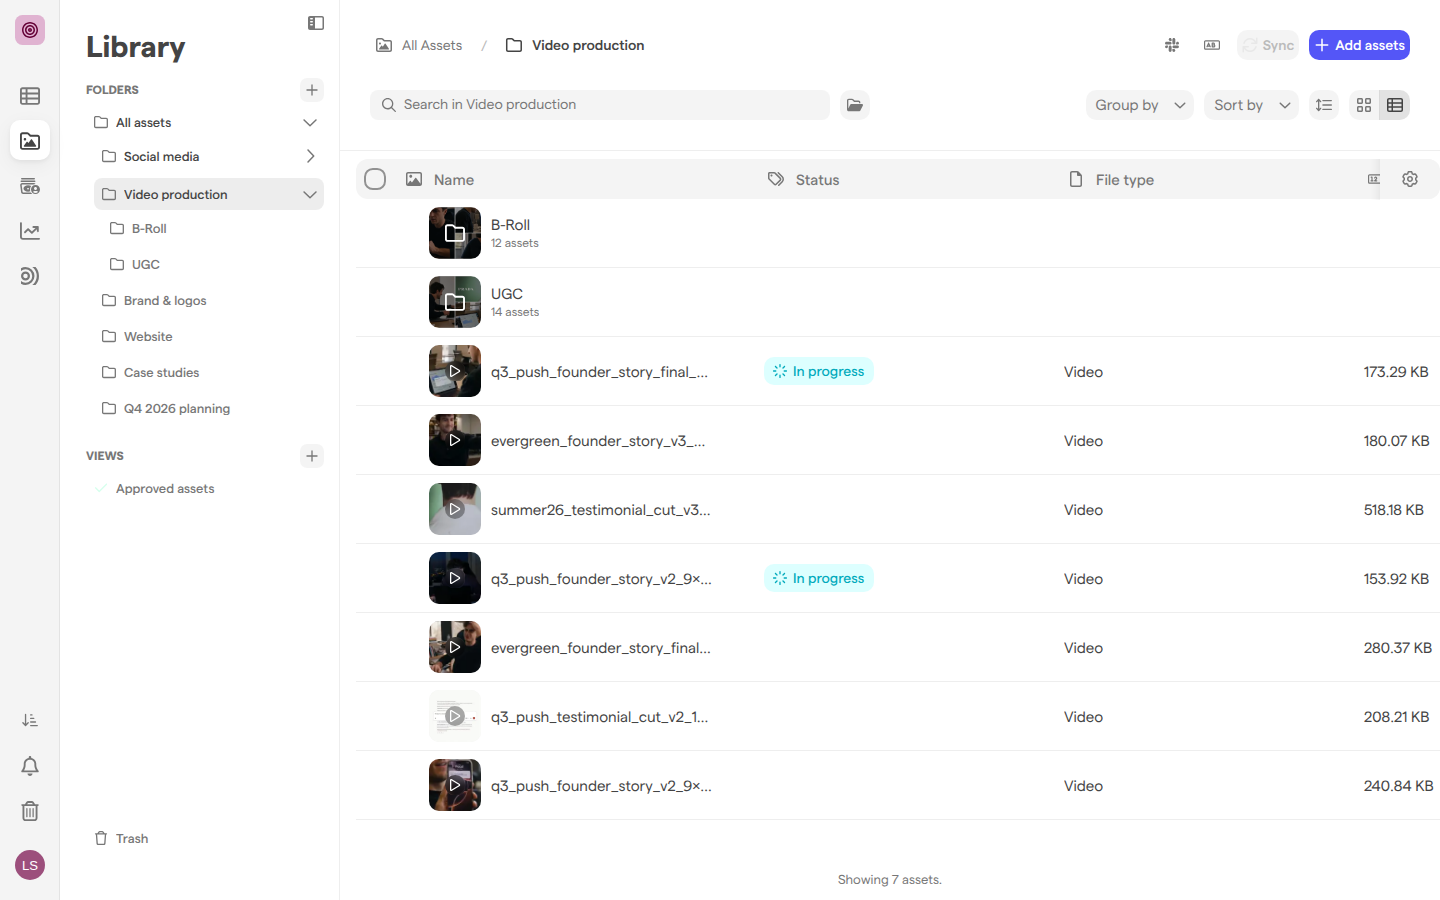Click the app logo icon
The image size is (1440, 900).
point(30,30)
